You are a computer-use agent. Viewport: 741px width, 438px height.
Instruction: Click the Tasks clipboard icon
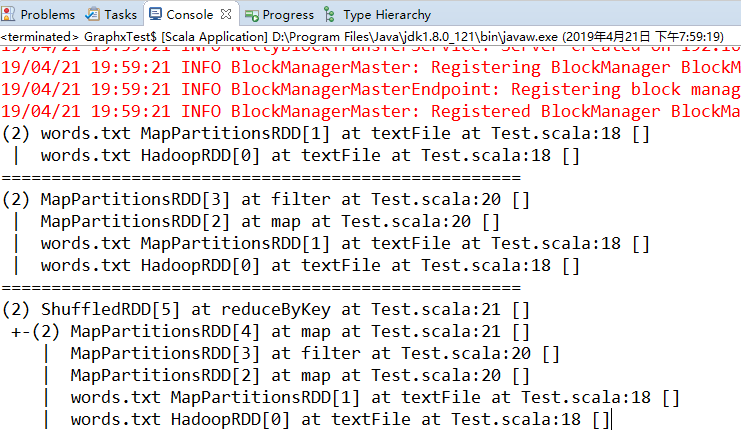(x=93, y=15)
